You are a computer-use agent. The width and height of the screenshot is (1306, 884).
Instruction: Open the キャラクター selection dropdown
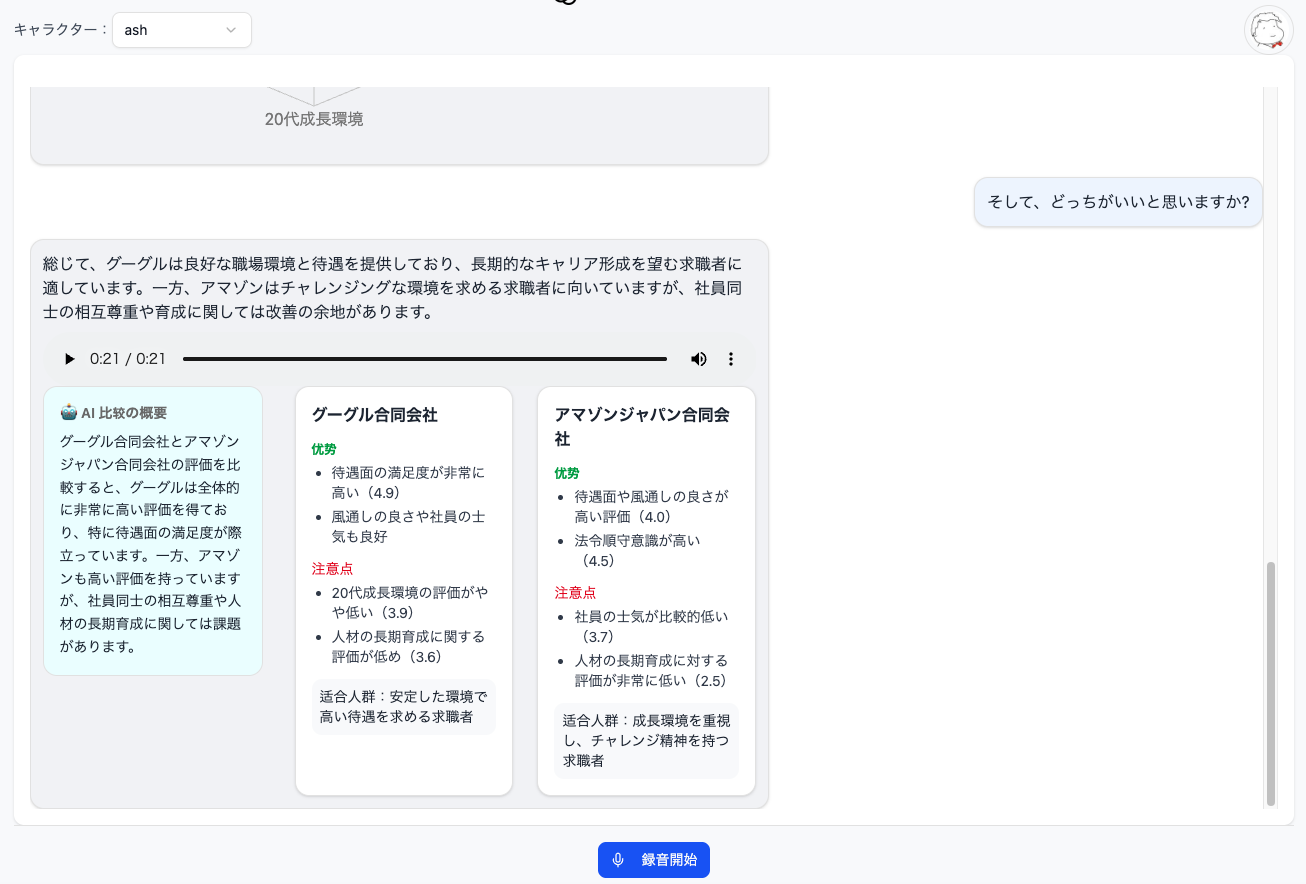click(182, 30)
